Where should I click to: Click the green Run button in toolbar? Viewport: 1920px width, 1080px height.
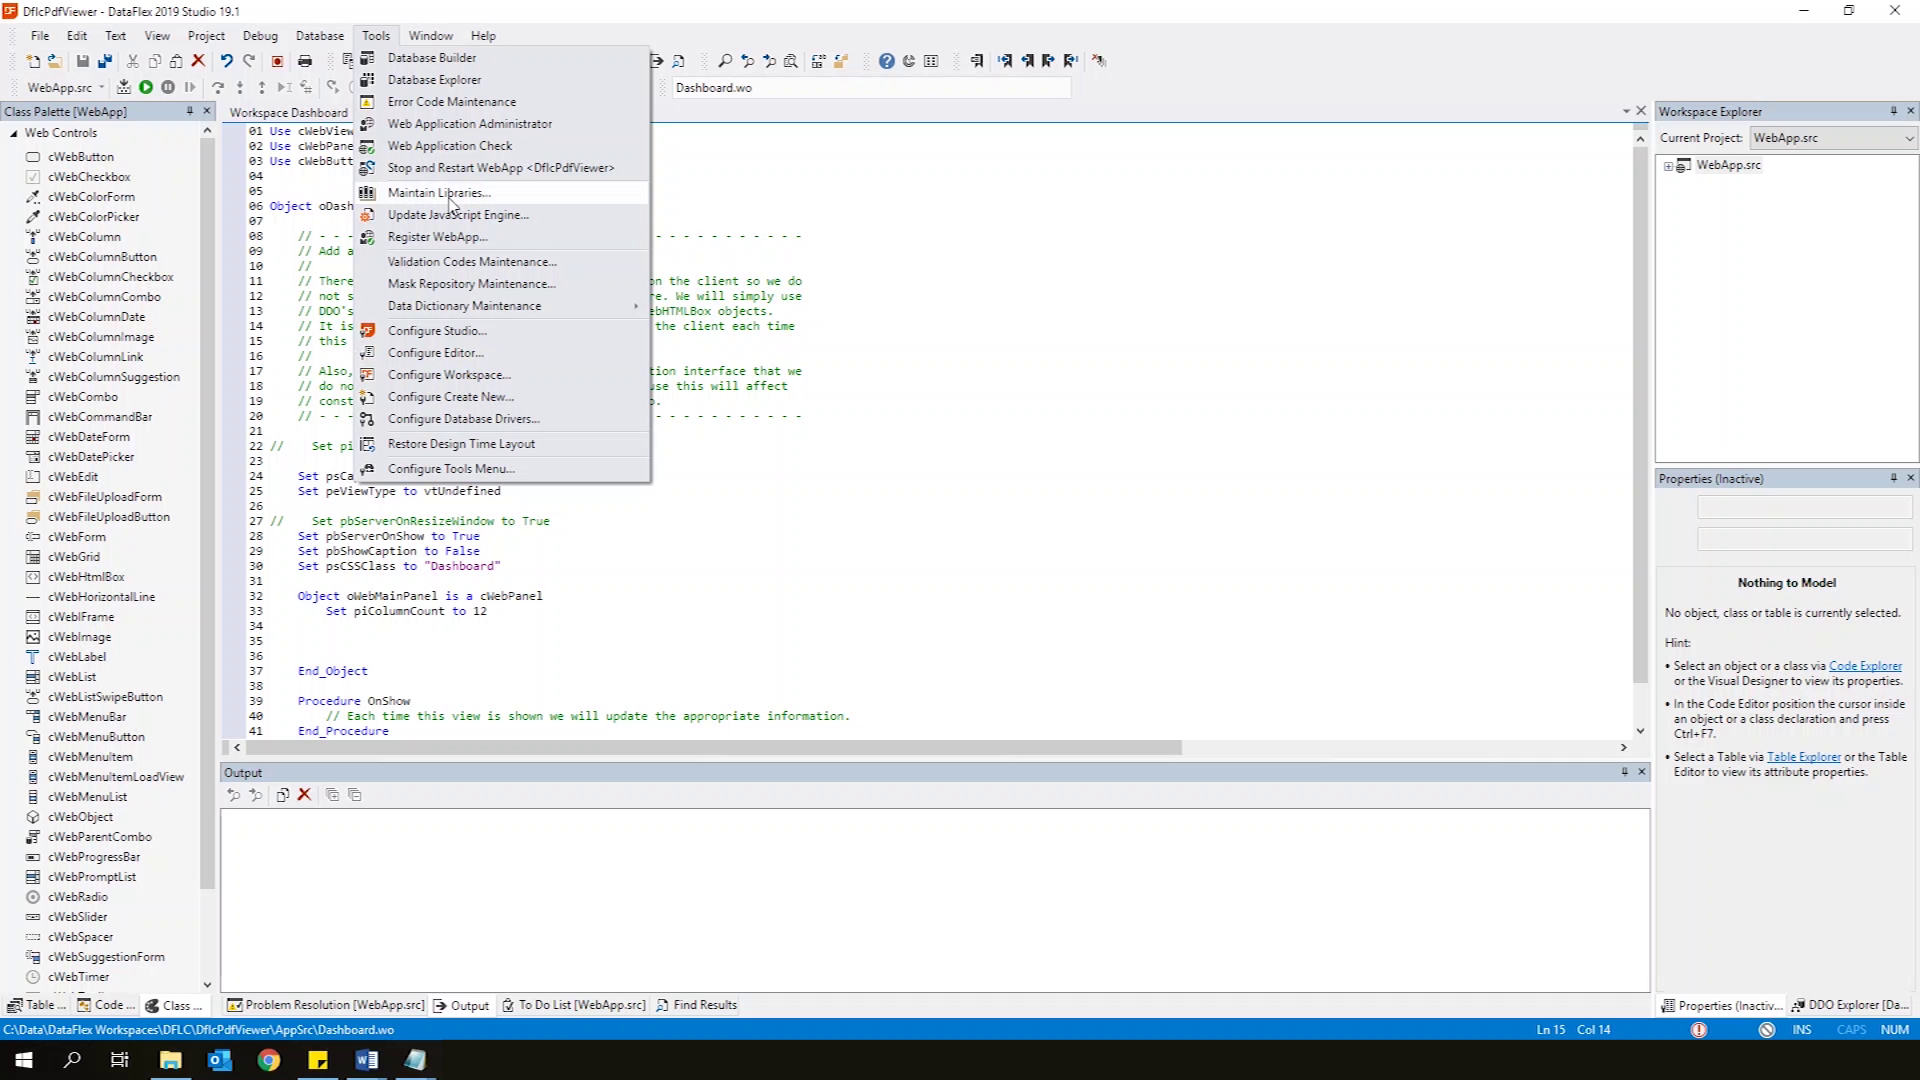(146, 87)
